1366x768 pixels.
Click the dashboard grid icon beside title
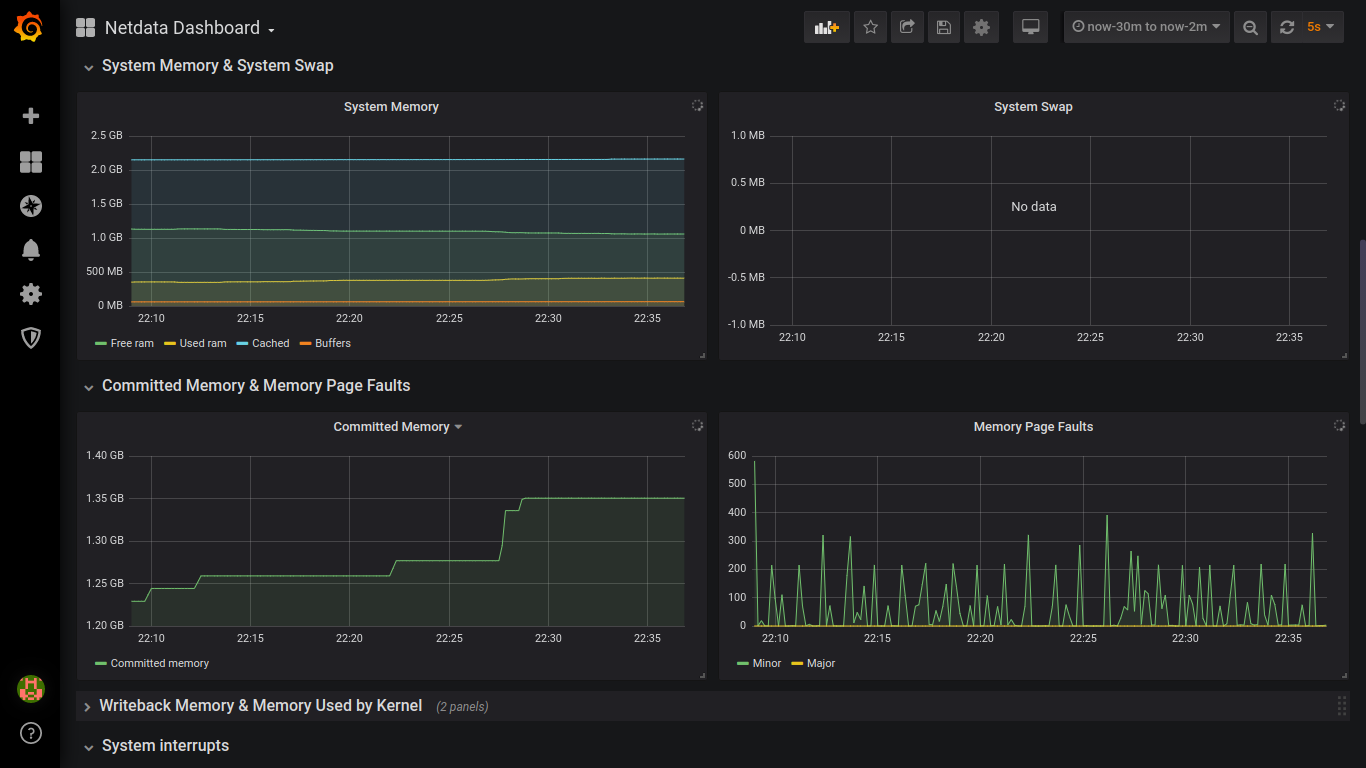click(86, 28)
